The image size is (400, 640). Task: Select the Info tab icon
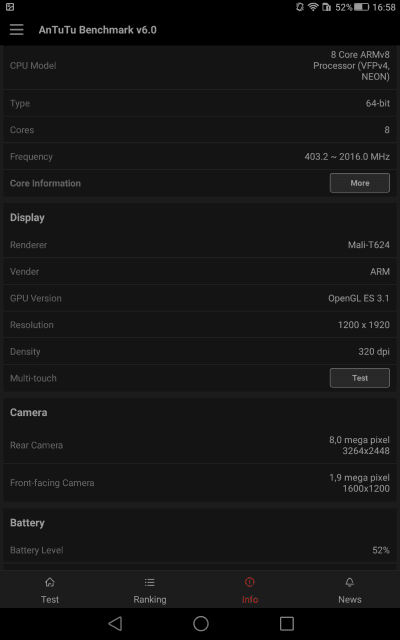point(250,582)
